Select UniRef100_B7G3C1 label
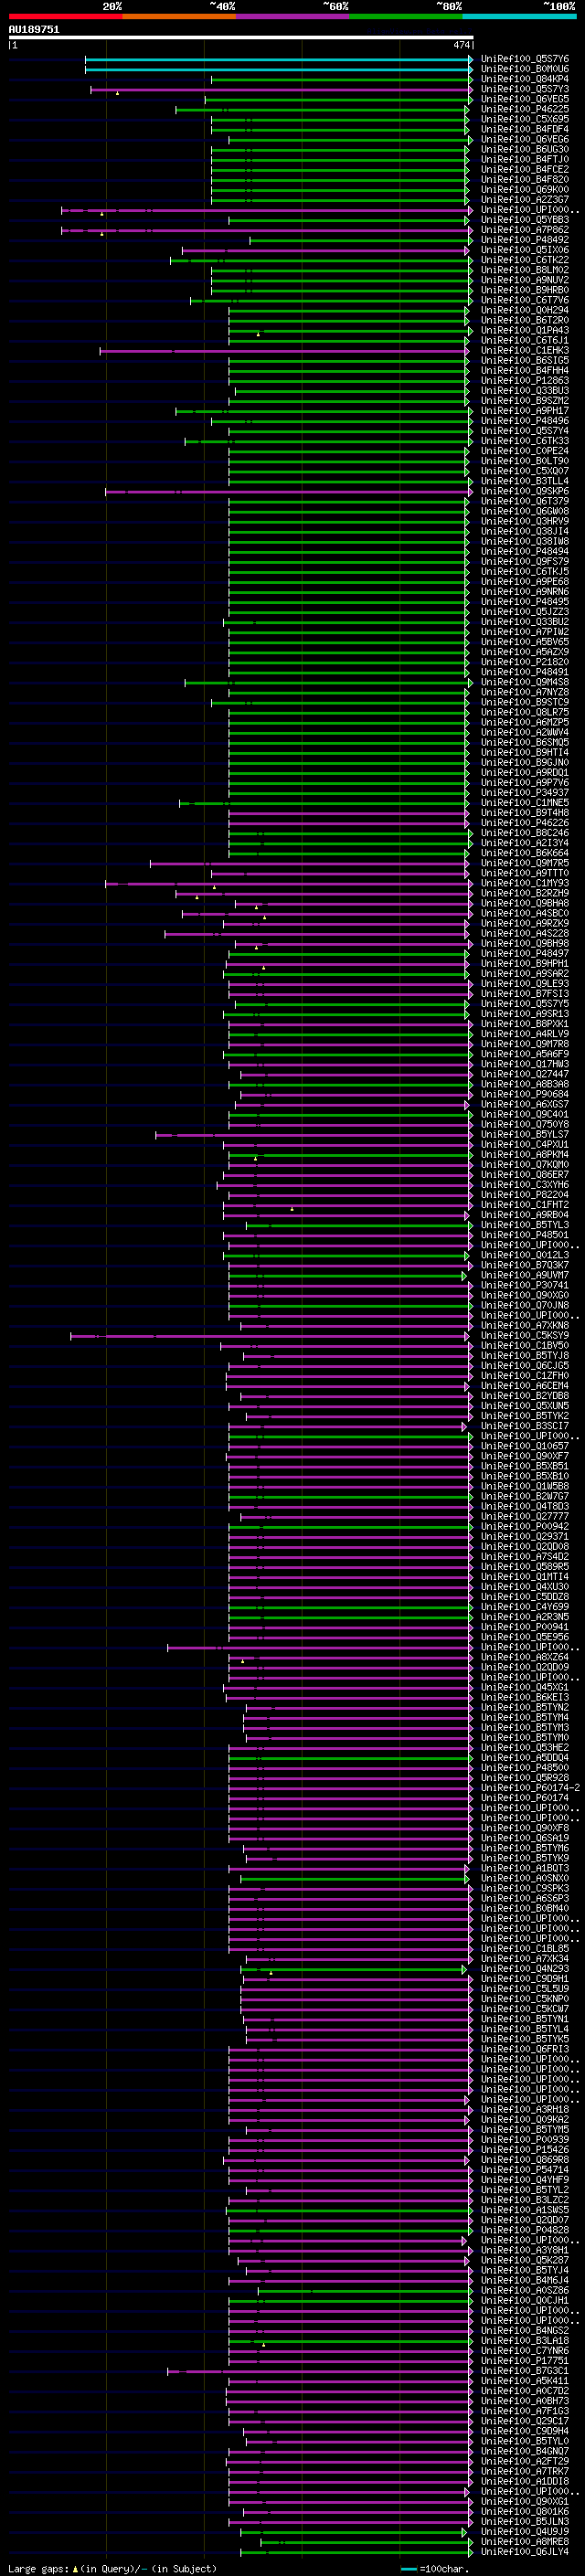585x2576 pixels. point(525,2371)
